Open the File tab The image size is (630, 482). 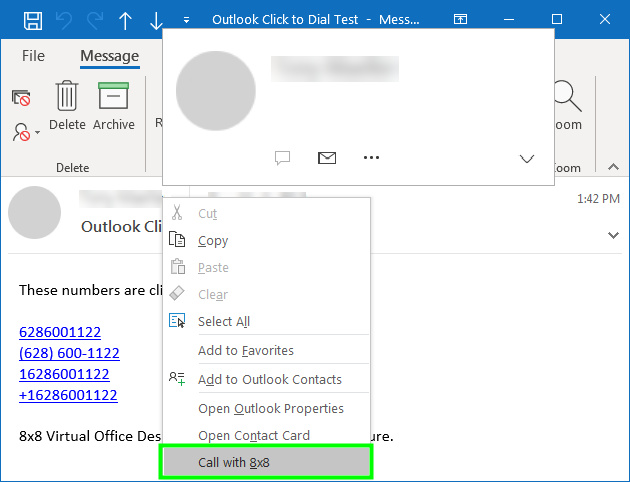[33, 56]
